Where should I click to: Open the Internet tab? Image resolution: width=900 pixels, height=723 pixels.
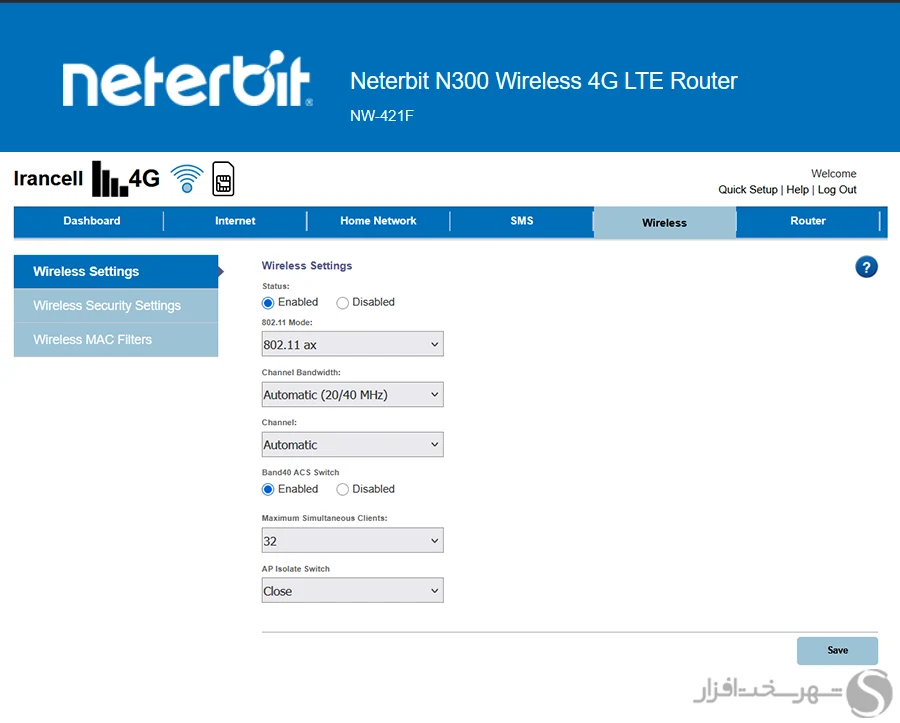pyautogui.click(x=235, y=221)
